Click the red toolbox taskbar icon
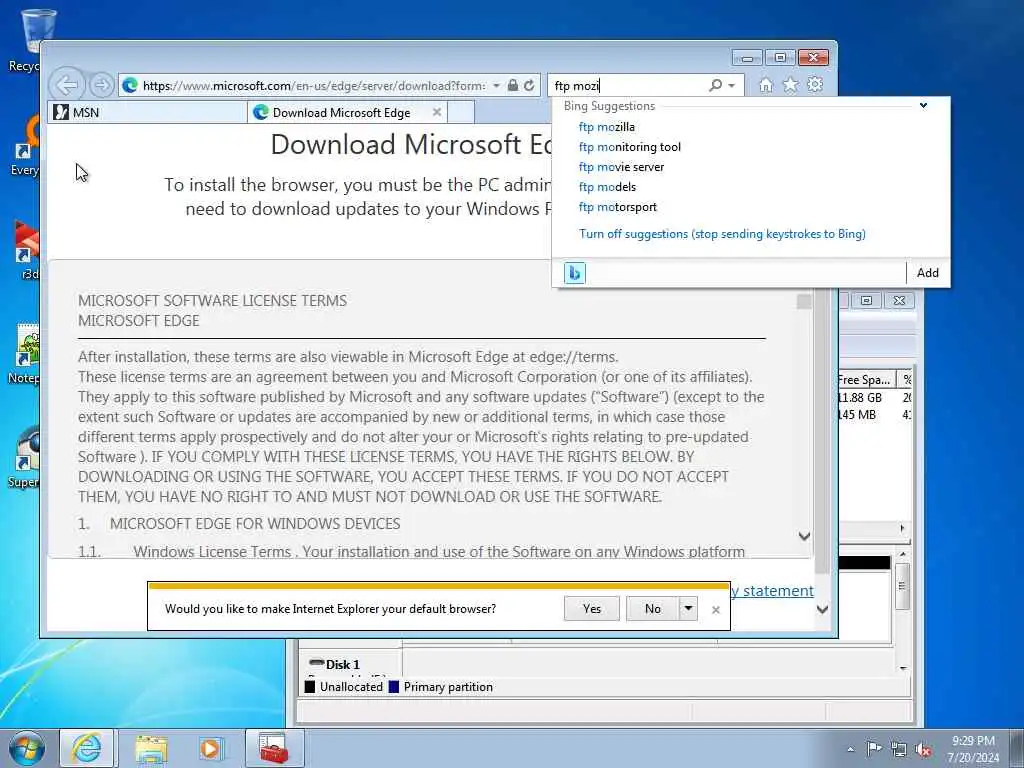1024x768 pixels. point(274,748)
